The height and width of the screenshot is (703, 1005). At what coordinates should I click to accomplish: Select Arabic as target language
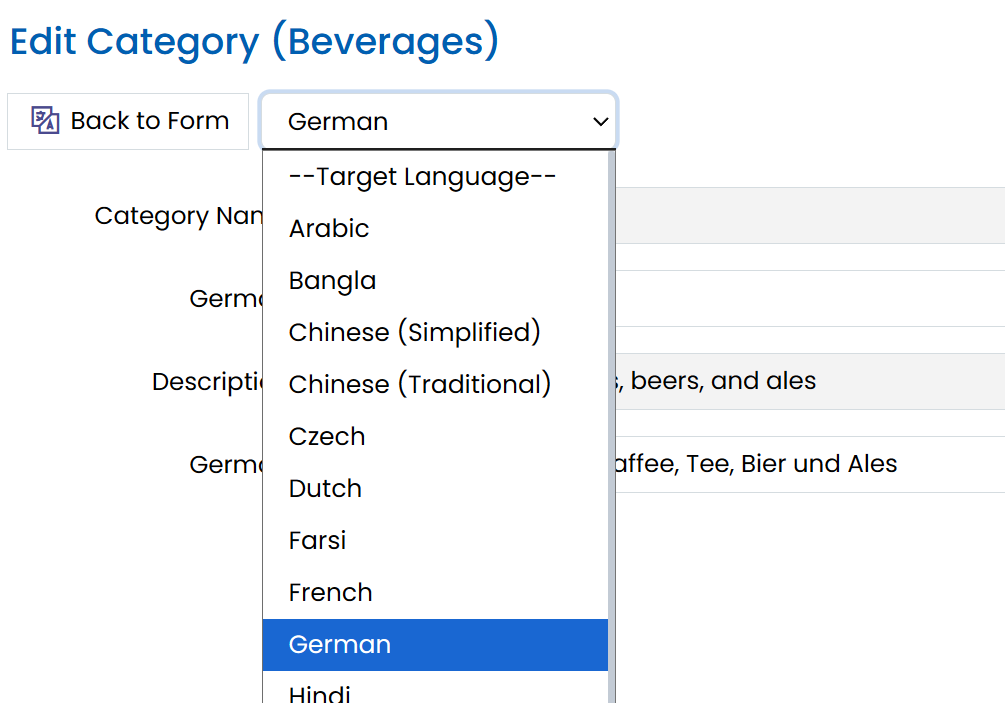(328, 228)
